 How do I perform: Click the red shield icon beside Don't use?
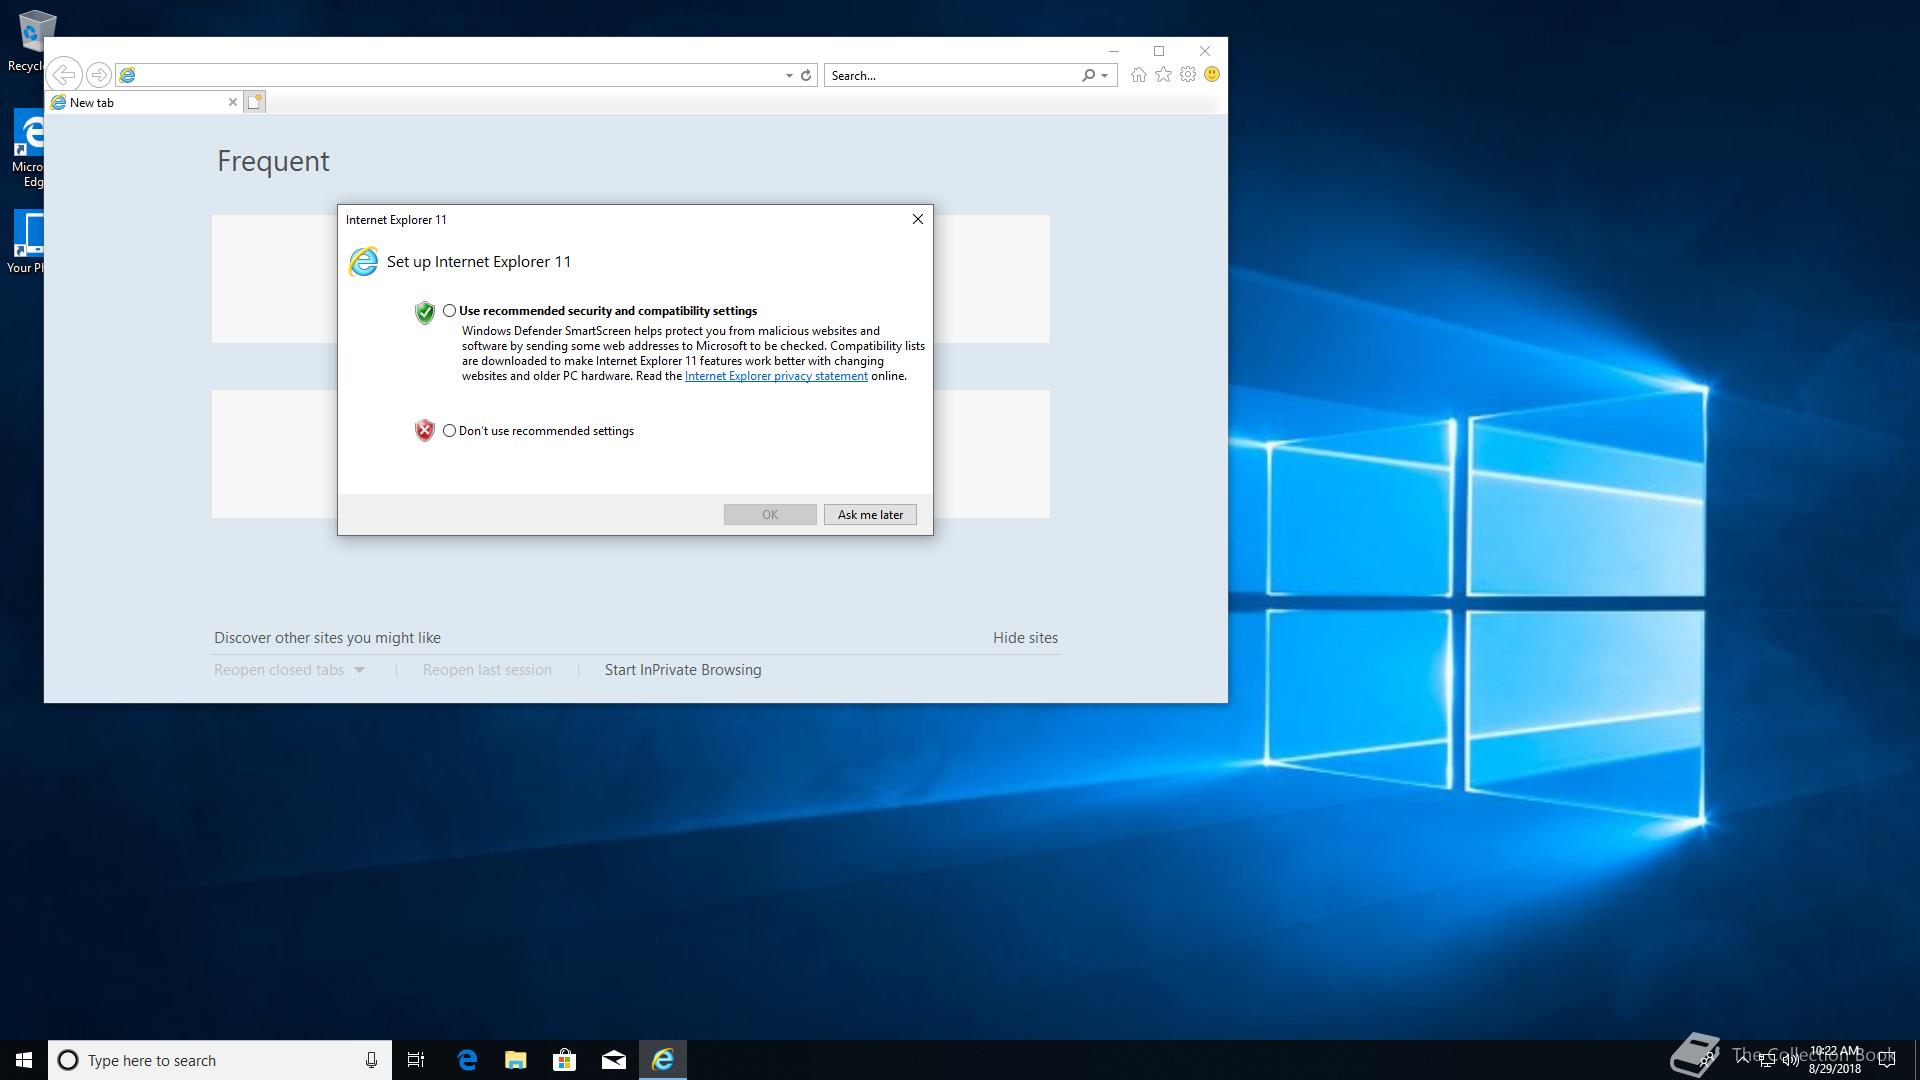coord(425,431)
